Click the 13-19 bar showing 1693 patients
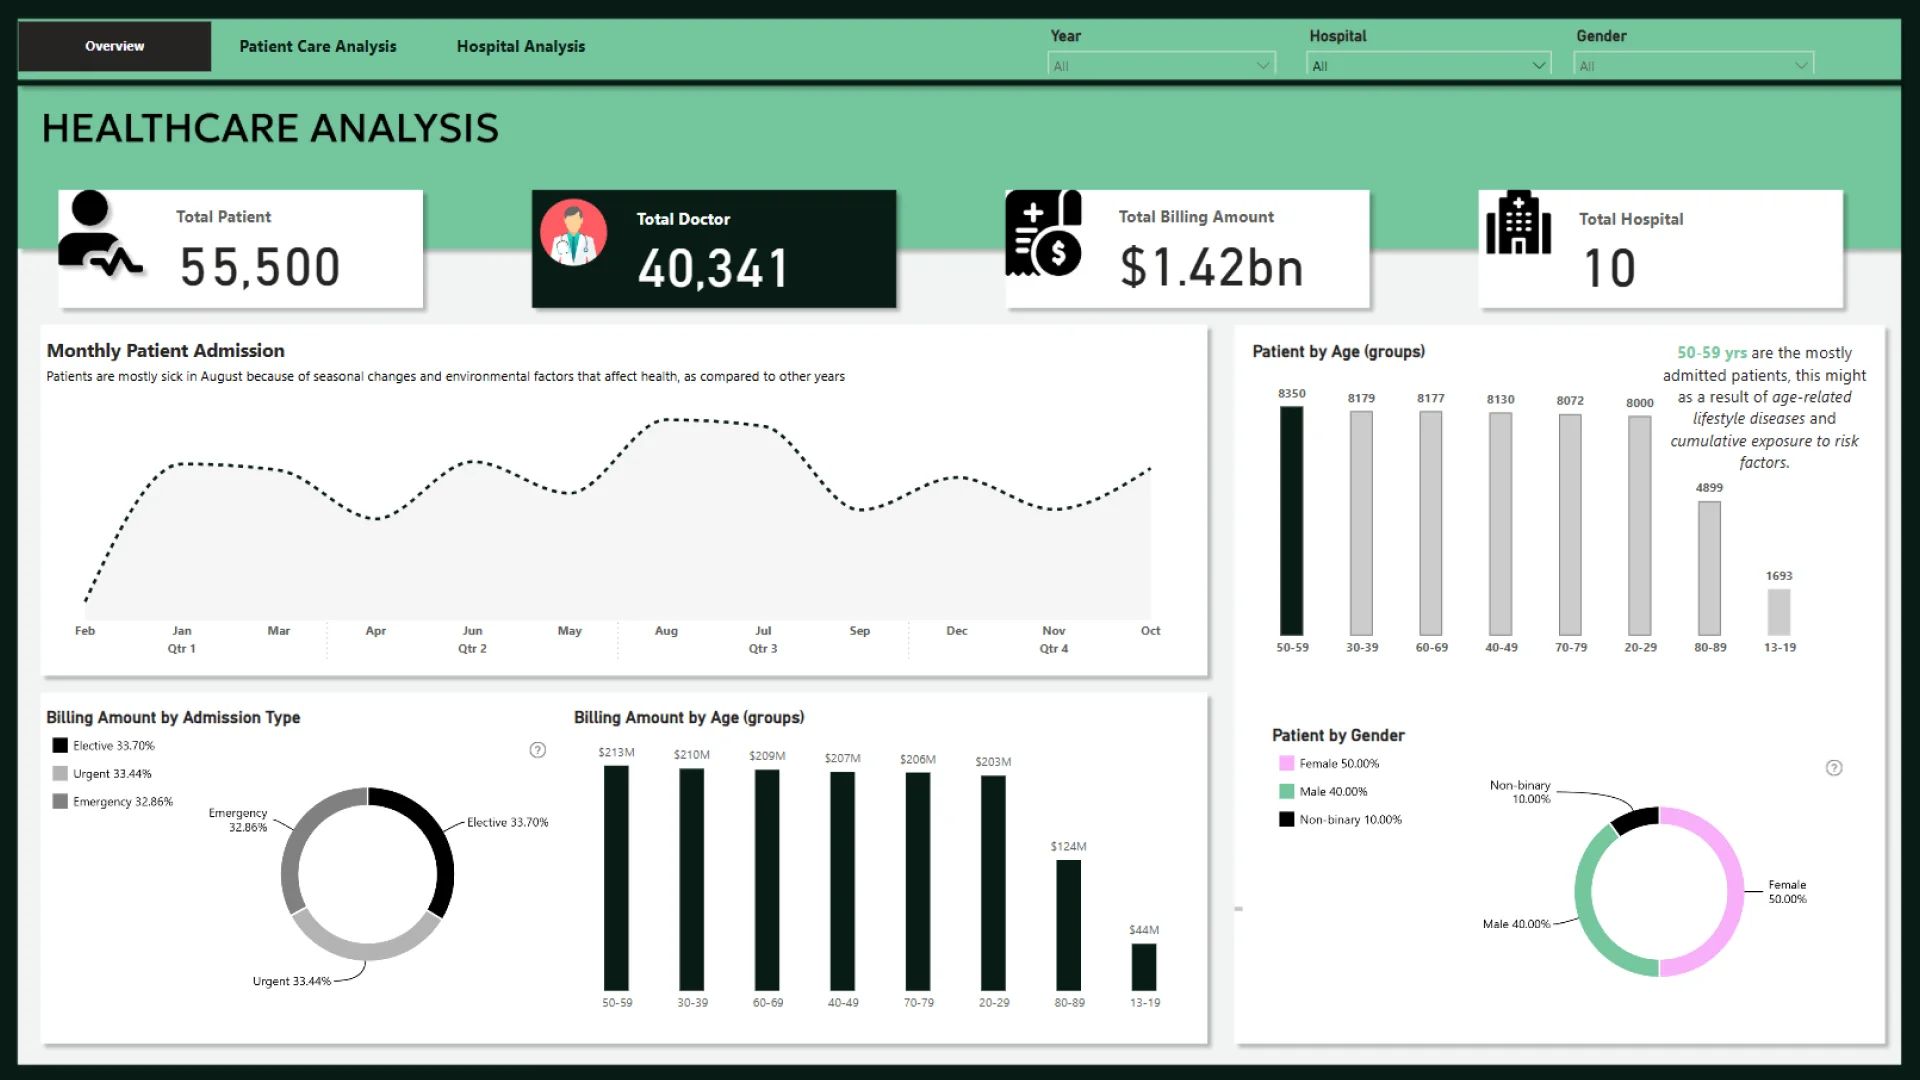This screenshot has height=1080, width=1920. point(1778,612)
